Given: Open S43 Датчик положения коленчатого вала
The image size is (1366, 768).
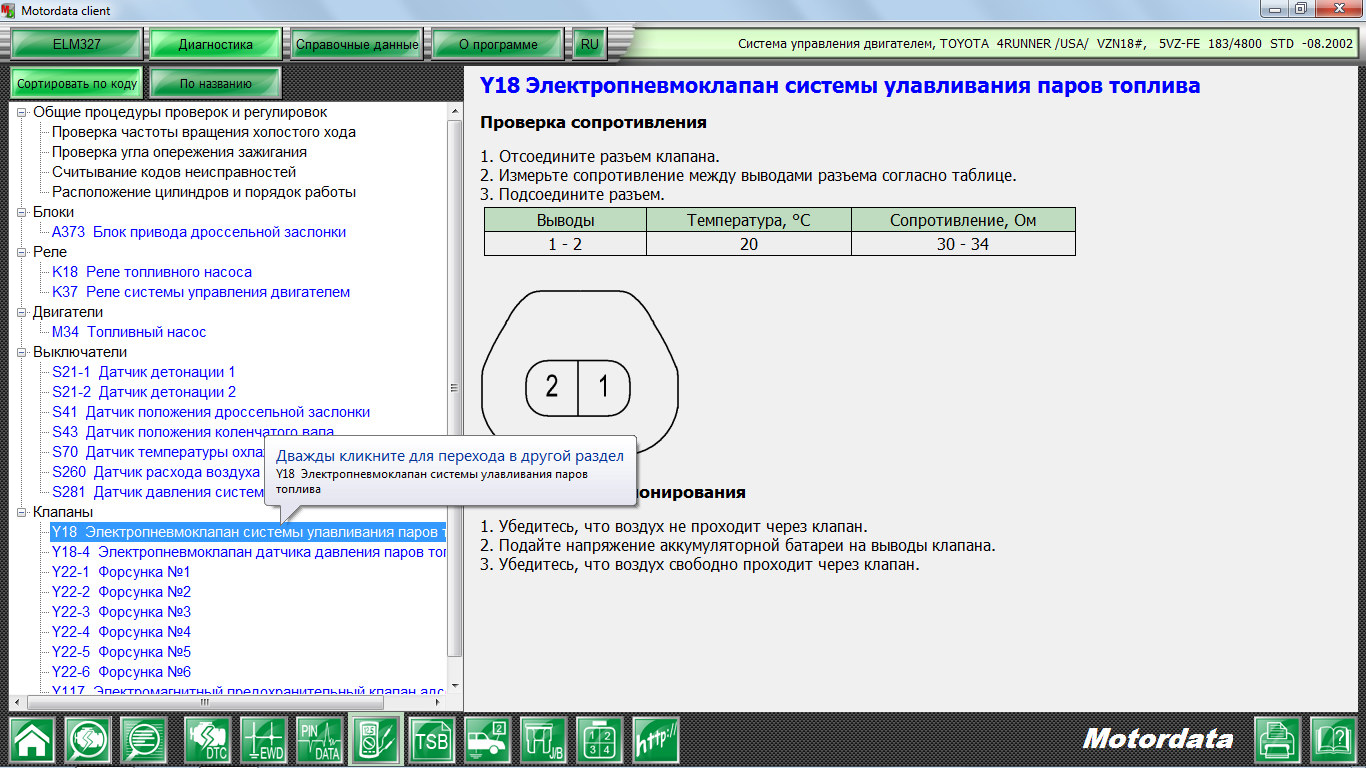Looking at the screenshot, I should (193, 432).
